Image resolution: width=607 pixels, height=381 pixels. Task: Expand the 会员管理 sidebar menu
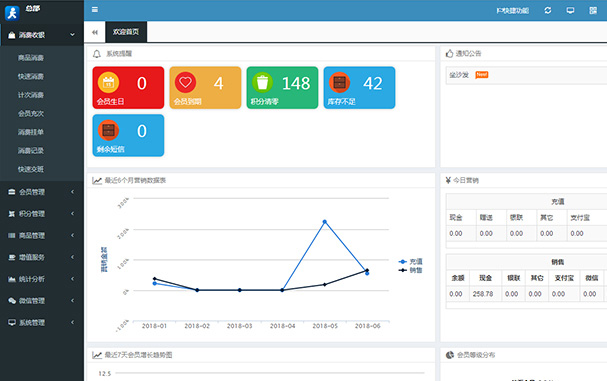[42, 192]
